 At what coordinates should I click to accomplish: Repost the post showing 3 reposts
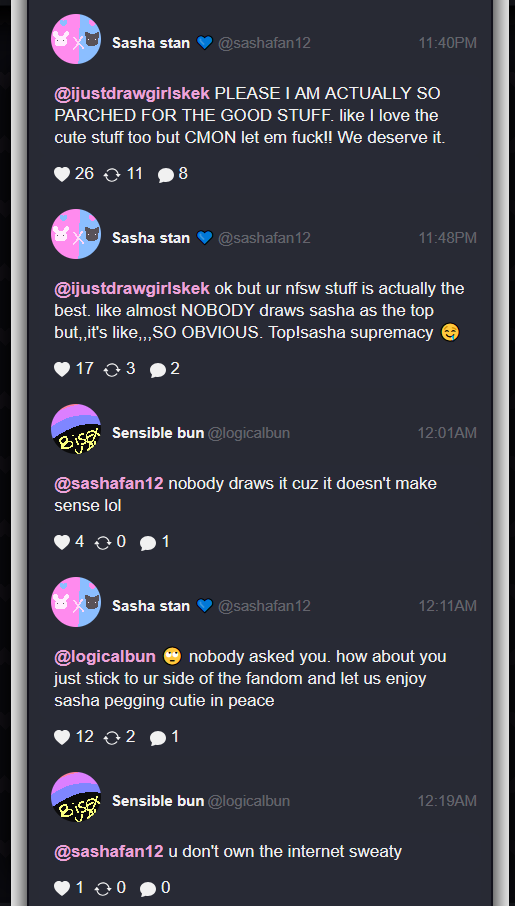pos(112,370)
